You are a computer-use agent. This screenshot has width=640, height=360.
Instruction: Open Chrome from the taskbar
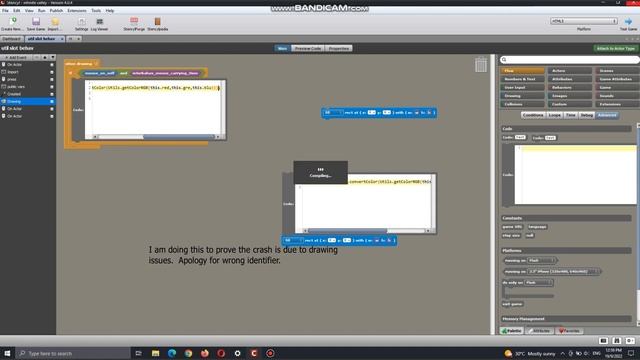188,353
